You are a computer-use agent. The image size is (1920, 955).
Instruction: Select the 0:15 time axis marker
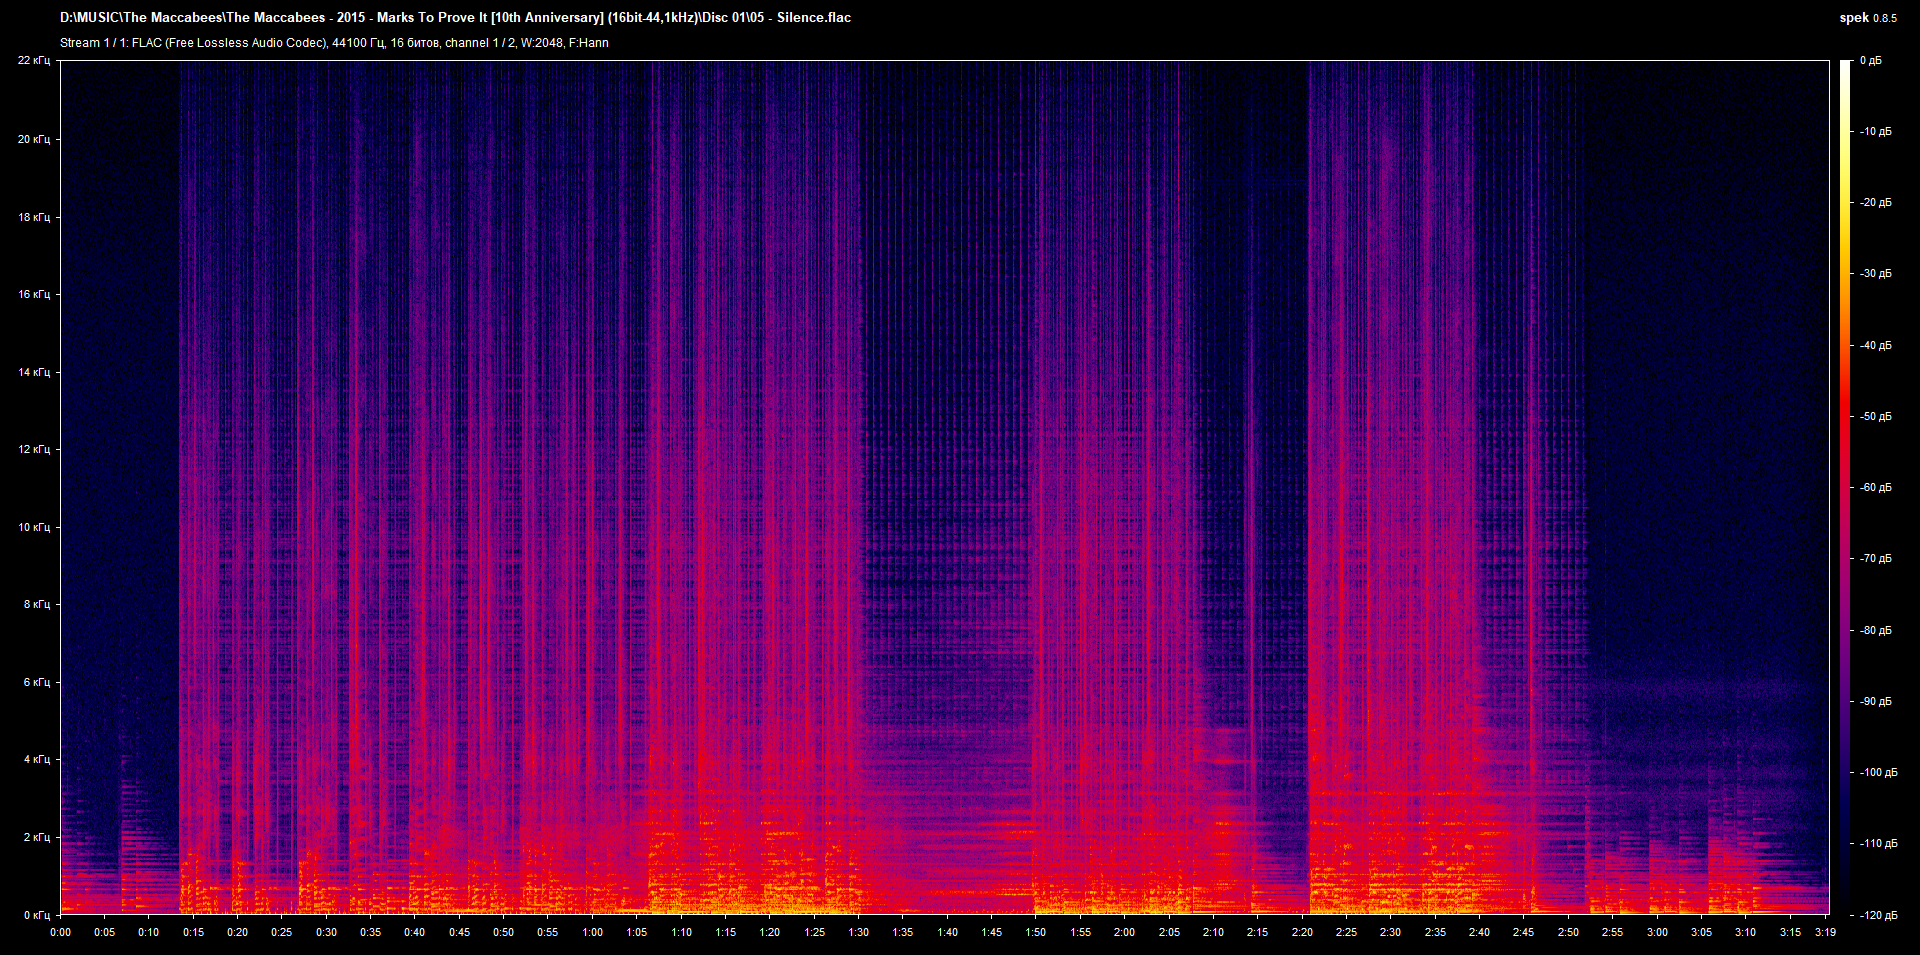193,932
